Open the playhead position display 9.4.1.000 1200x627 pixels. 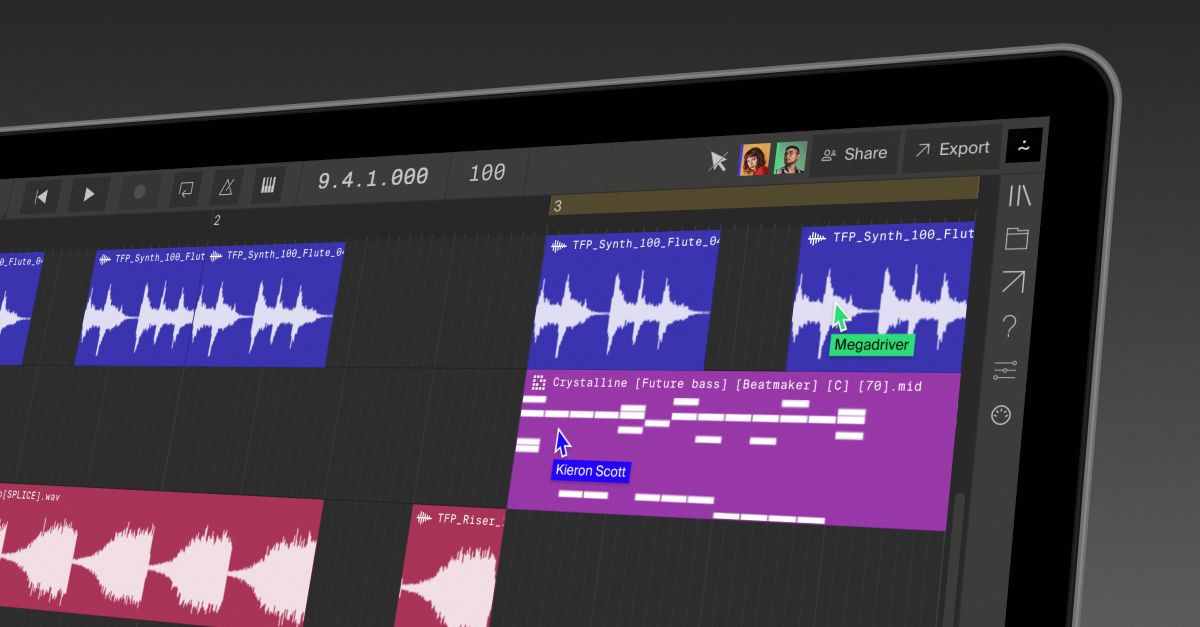click(x=375, y=177)
